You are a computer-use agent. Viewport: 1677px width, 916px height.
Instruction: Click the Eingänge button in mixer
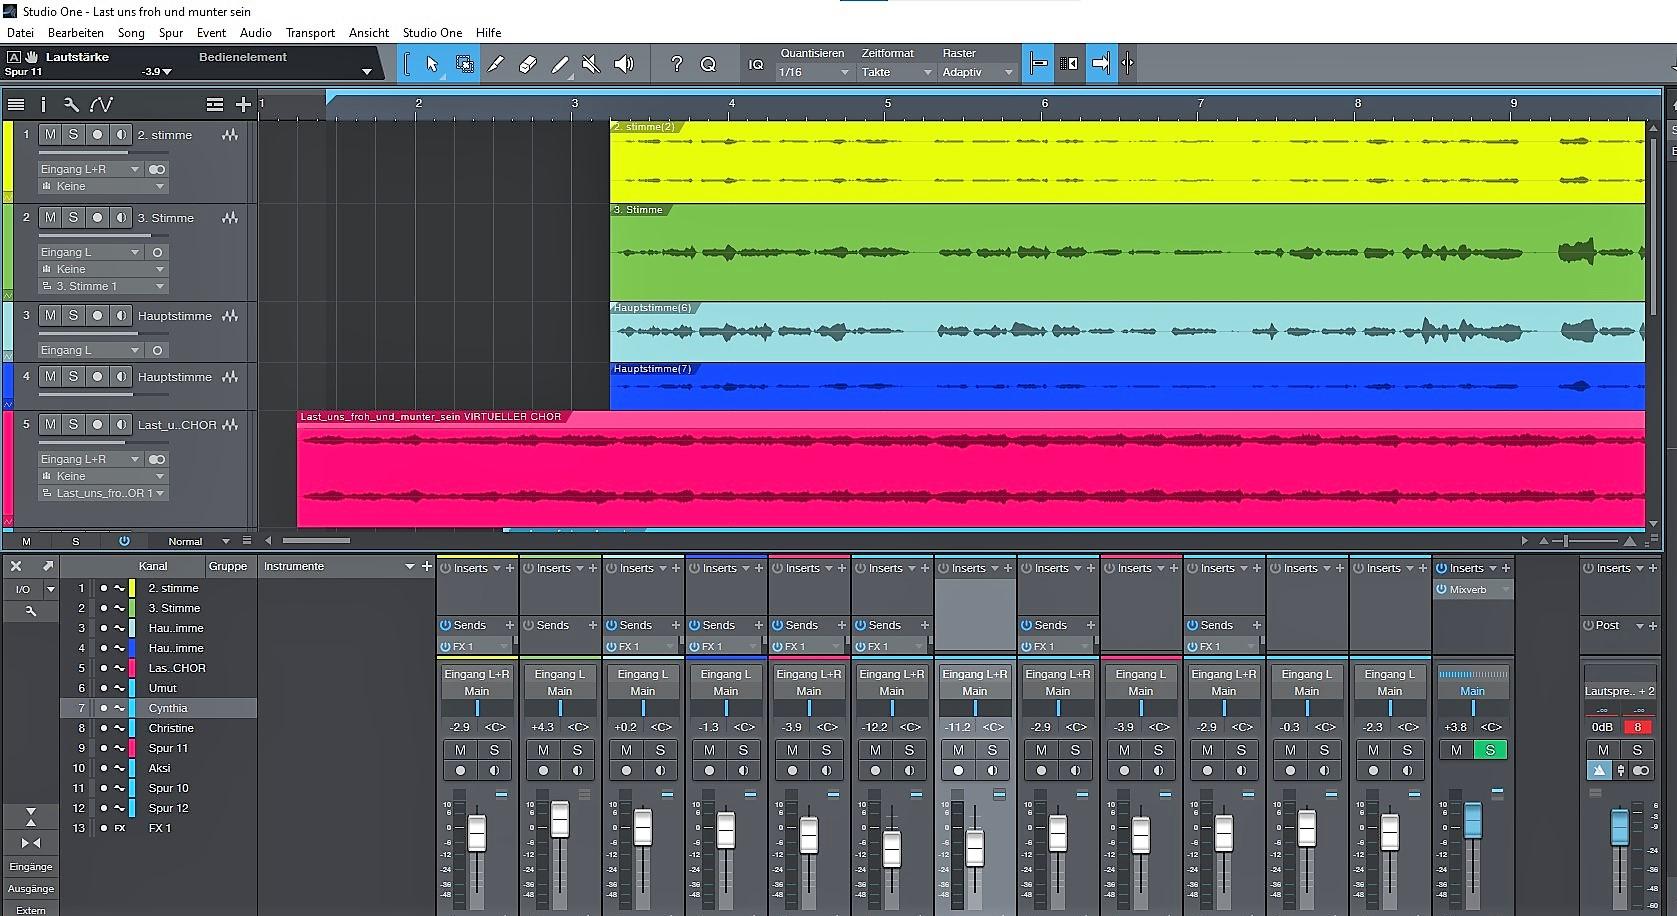tap(31, 867)
